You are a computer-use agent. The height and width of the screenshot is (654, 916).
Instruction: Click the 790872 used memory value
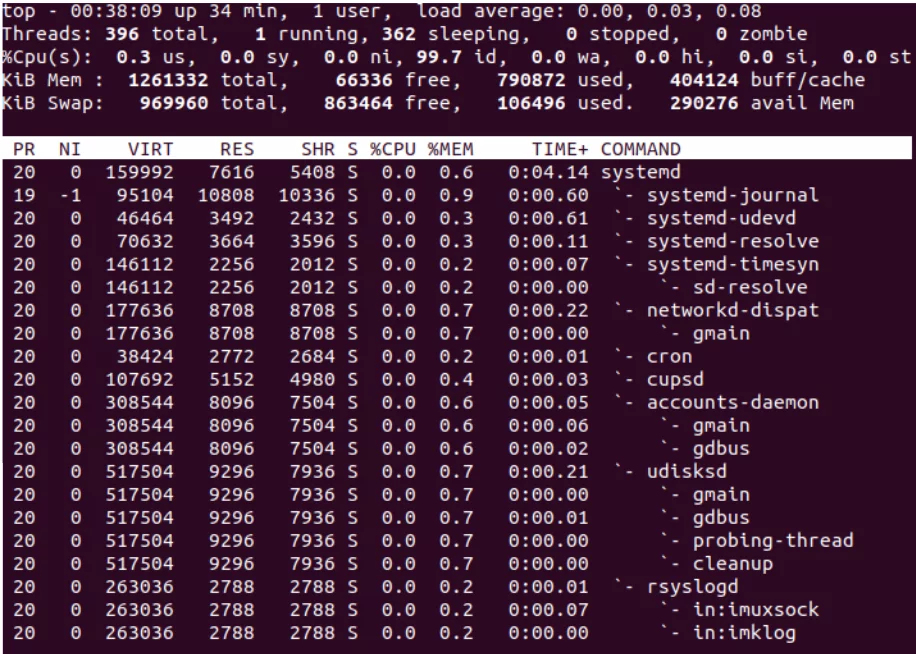(531, 80)
